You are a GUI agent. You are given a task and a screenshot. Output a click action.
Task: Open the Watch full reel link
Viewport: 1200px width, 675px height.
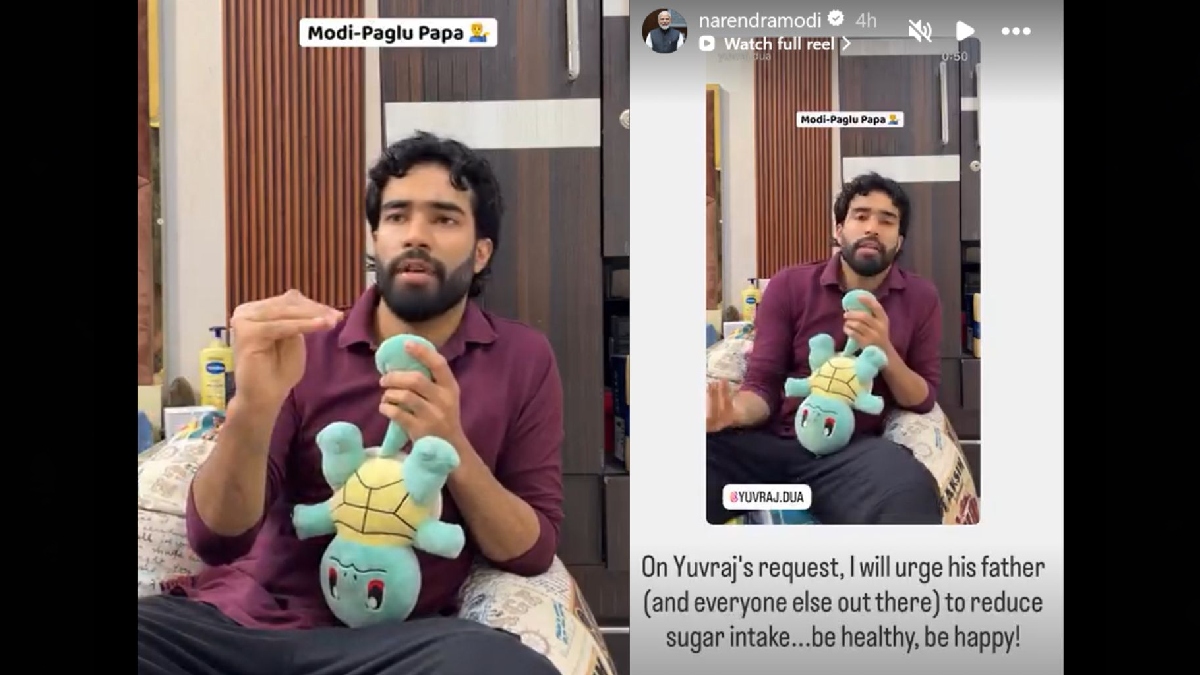point(774,44)
